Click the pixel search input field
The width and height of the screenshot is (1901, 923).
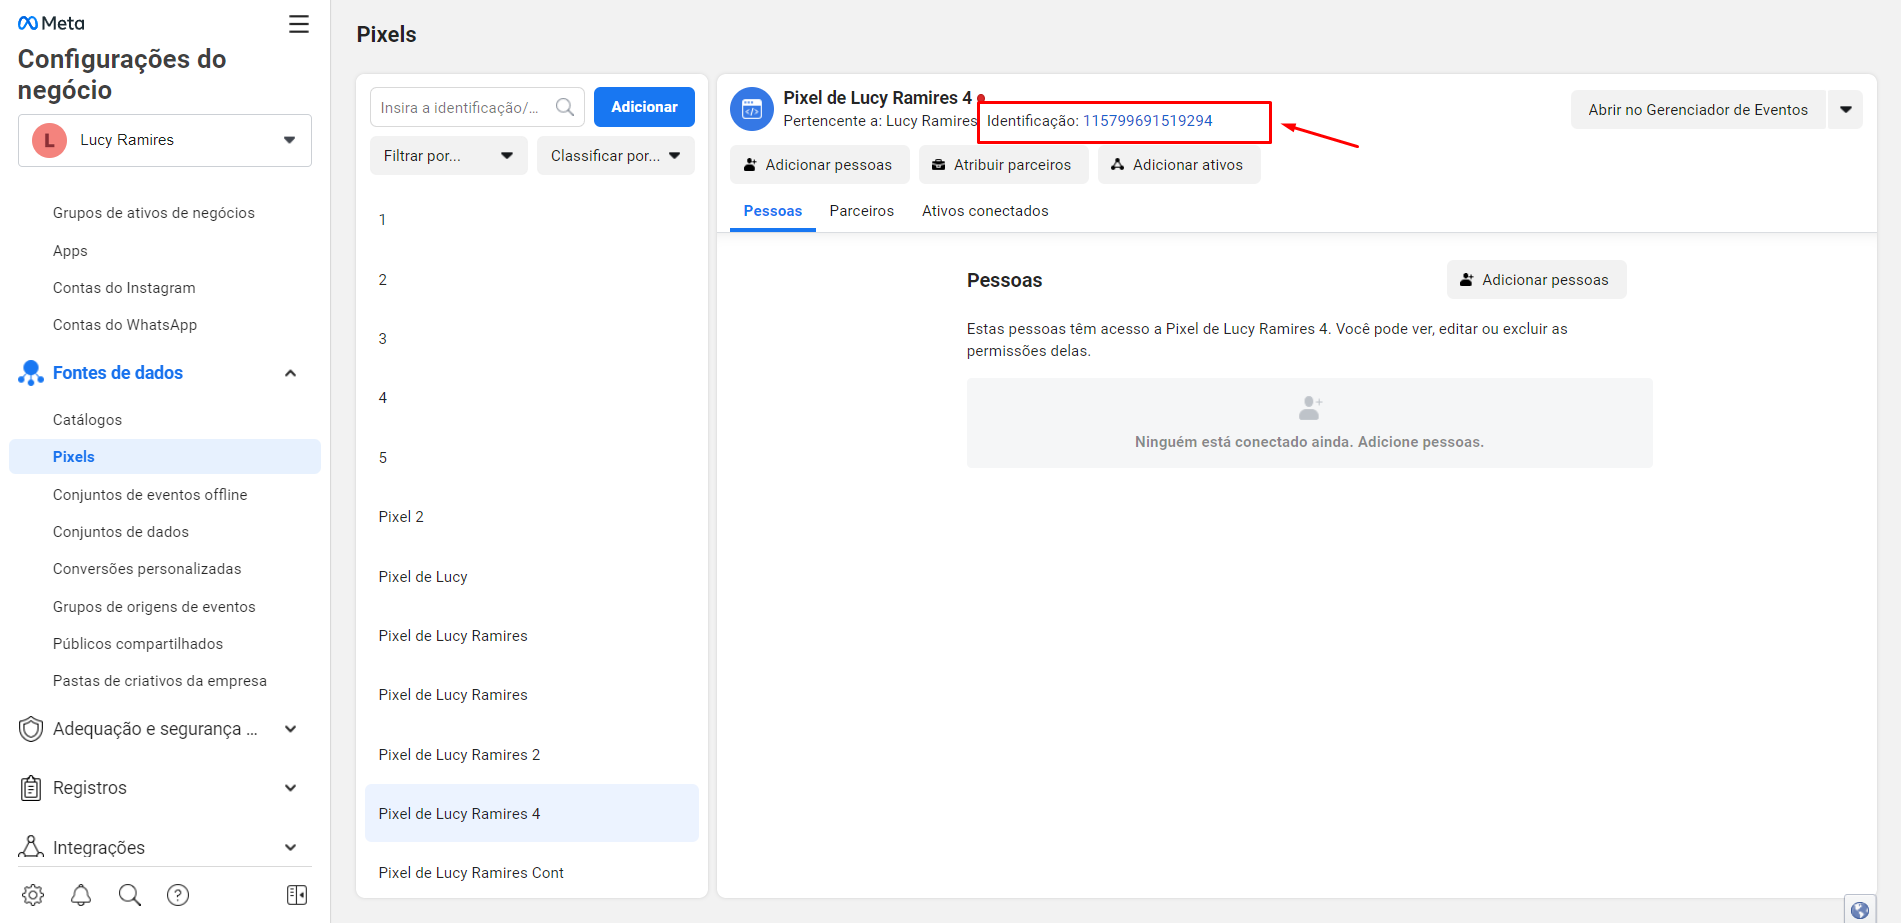tap(460, 107)
